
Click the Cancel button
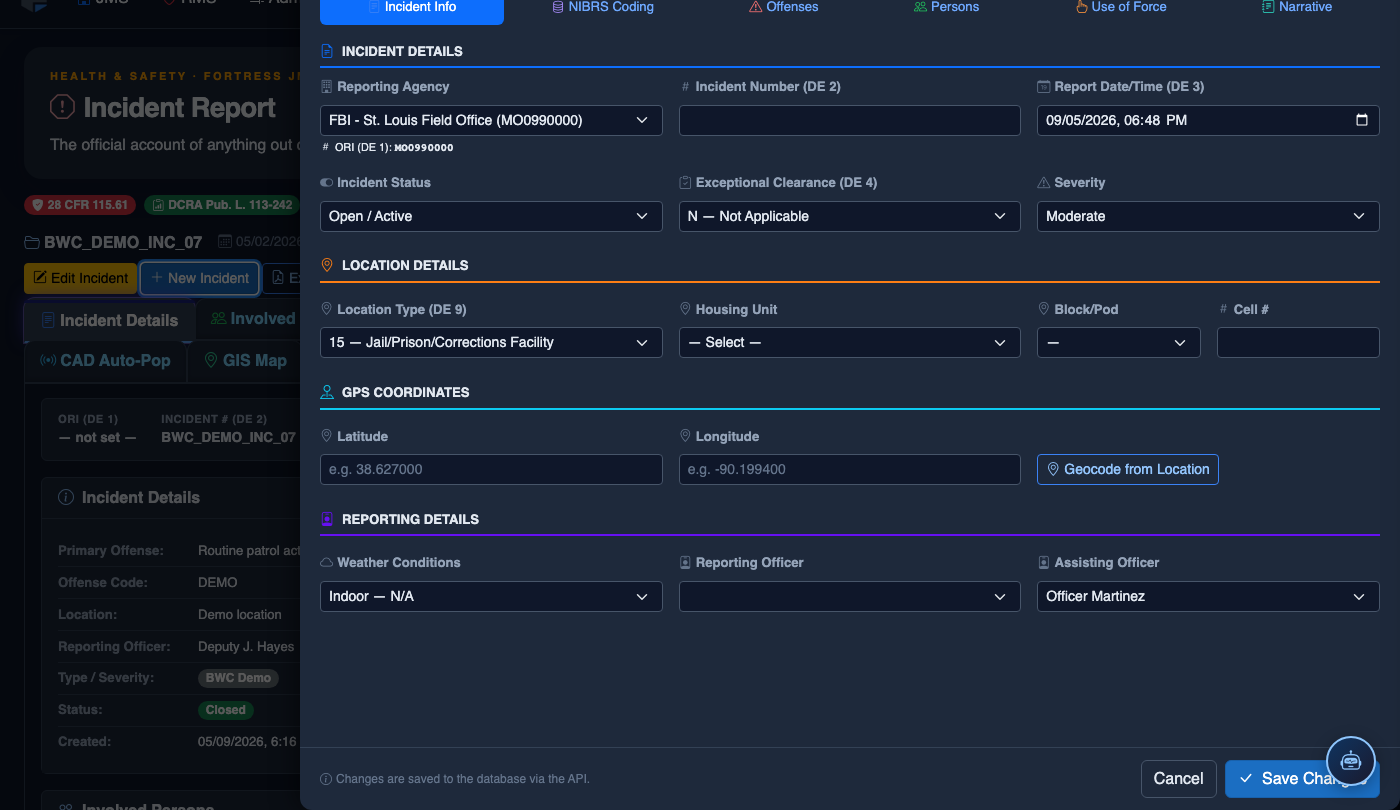(1178, 779)
